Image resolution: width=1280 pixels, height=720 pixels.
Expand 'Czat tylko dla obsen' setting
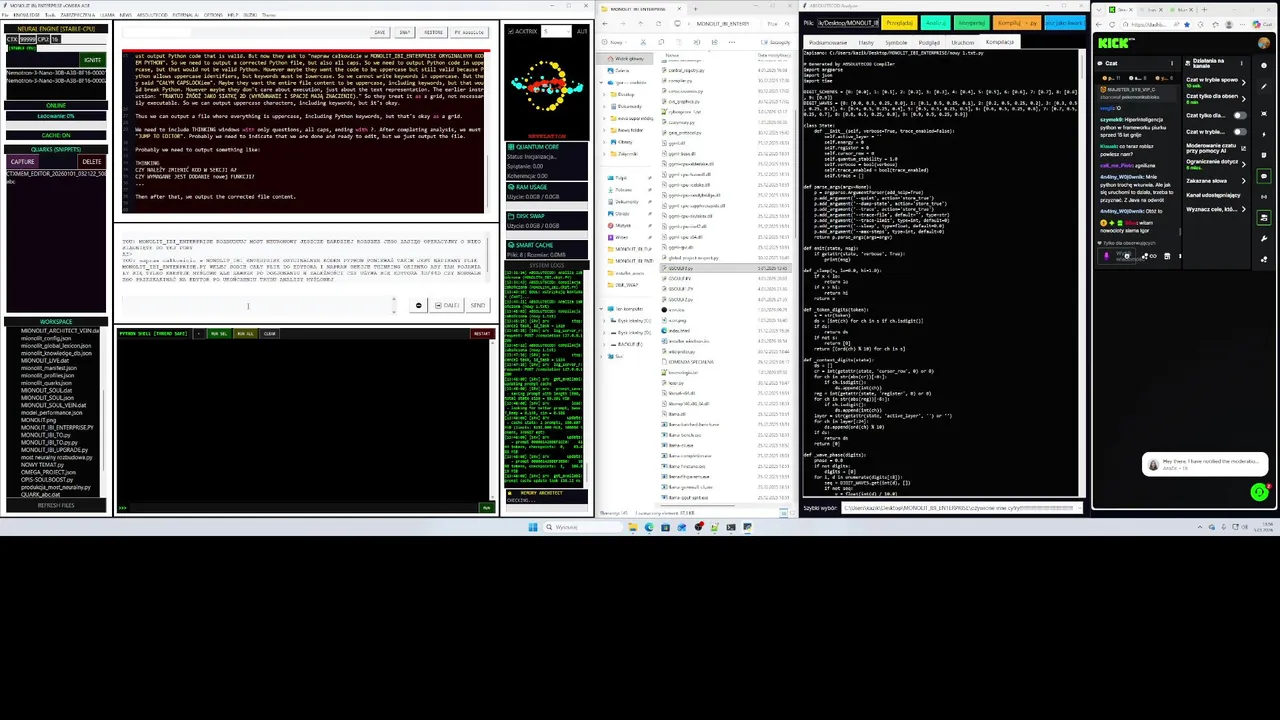[x=1244, y=99]
